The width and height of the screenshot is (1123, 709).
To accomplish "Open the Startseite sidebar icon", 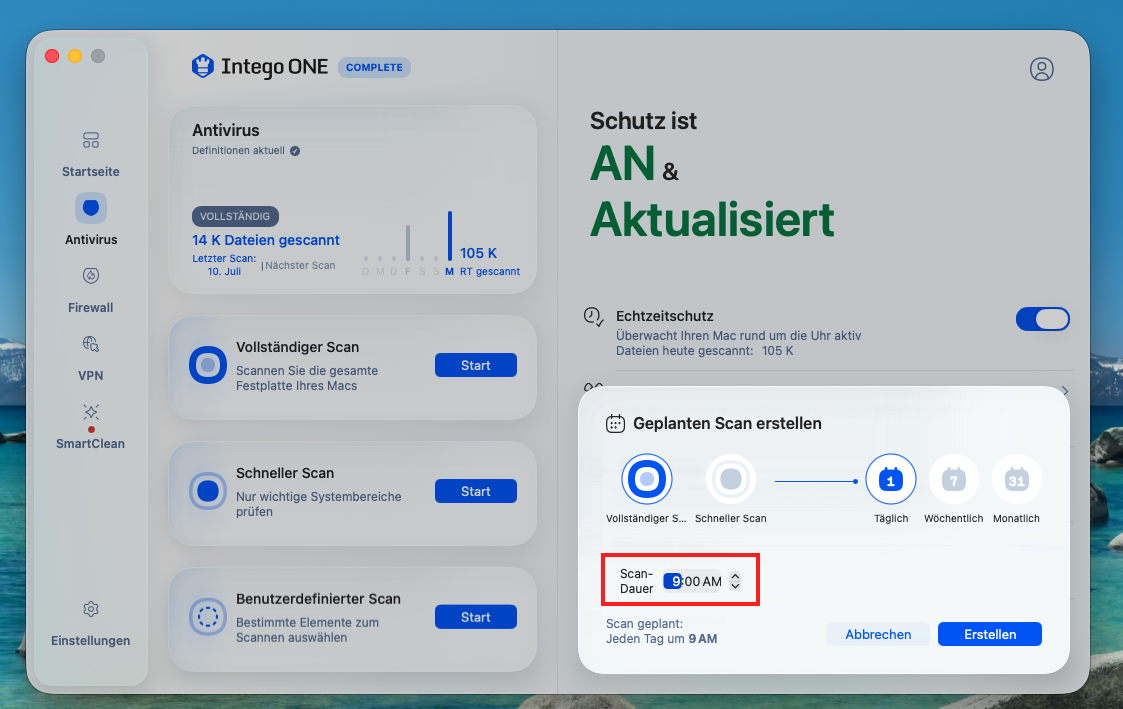I will pyautogui.click(x=90, y=140).
